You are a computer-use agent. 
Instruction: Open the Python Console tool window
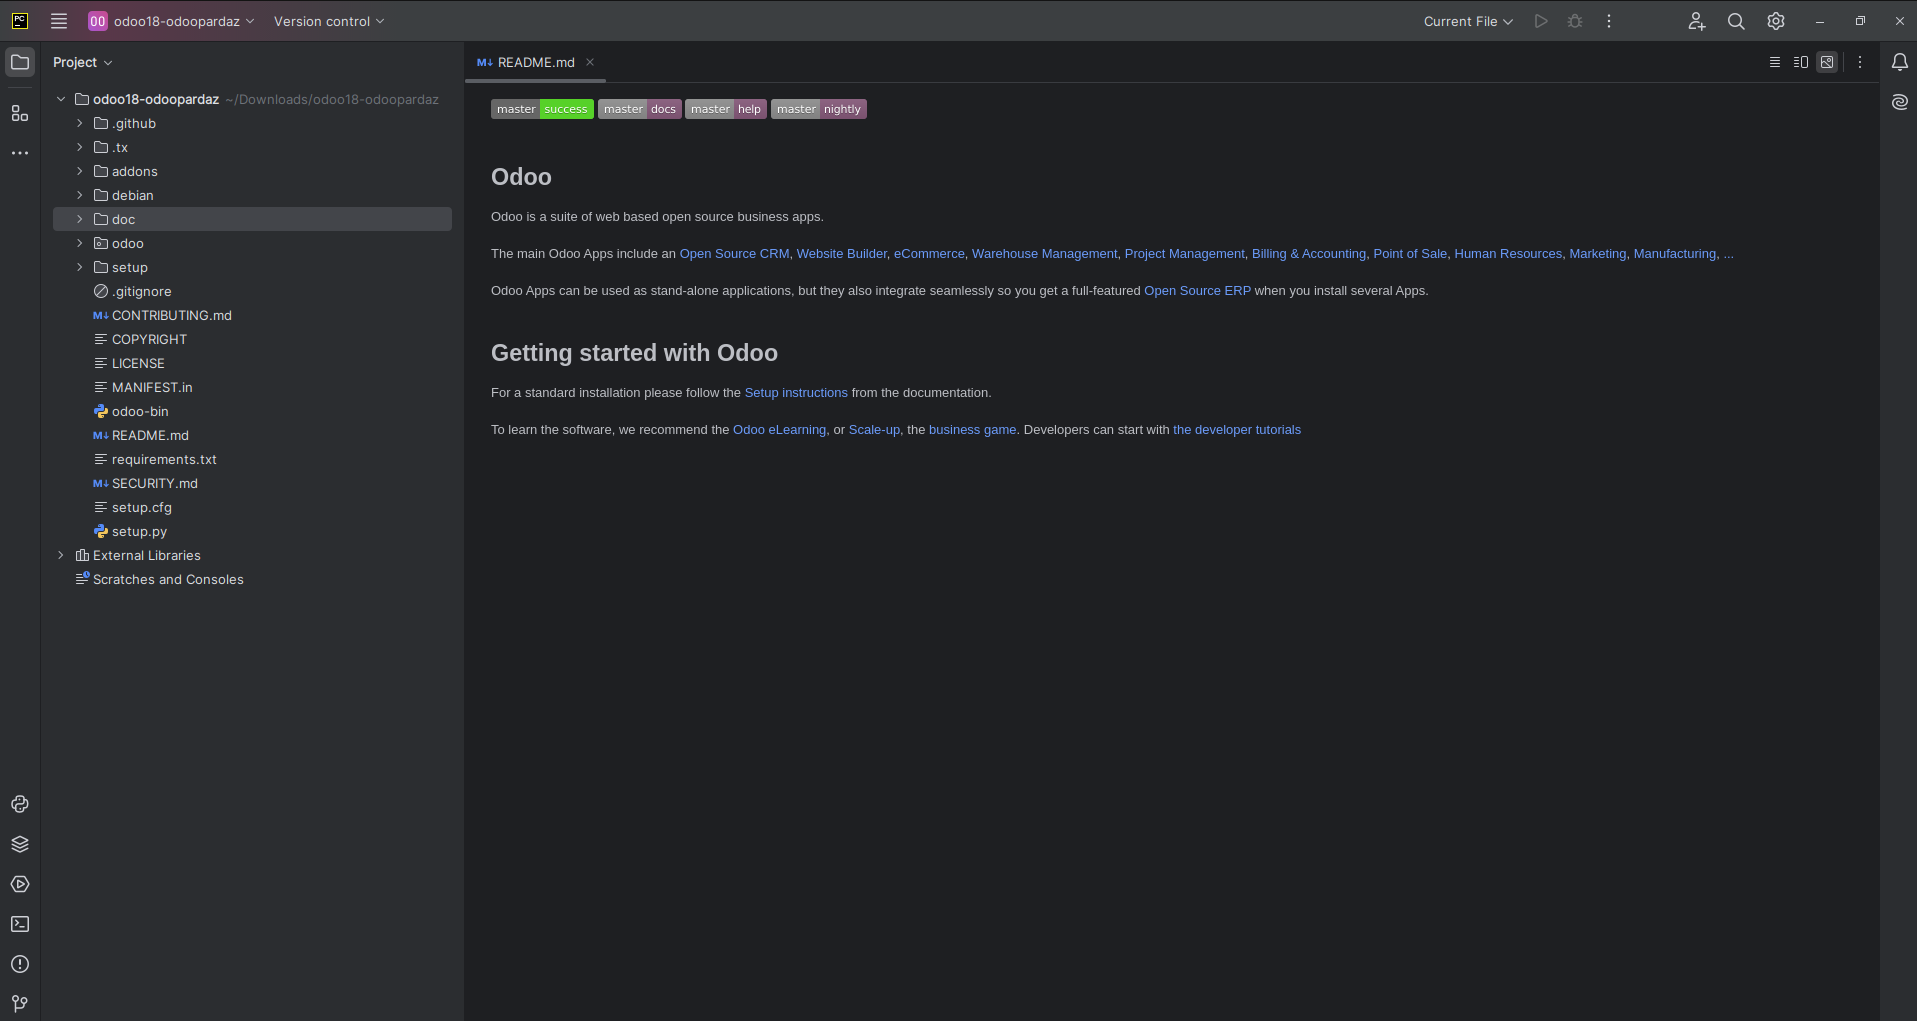coord(20,804)
